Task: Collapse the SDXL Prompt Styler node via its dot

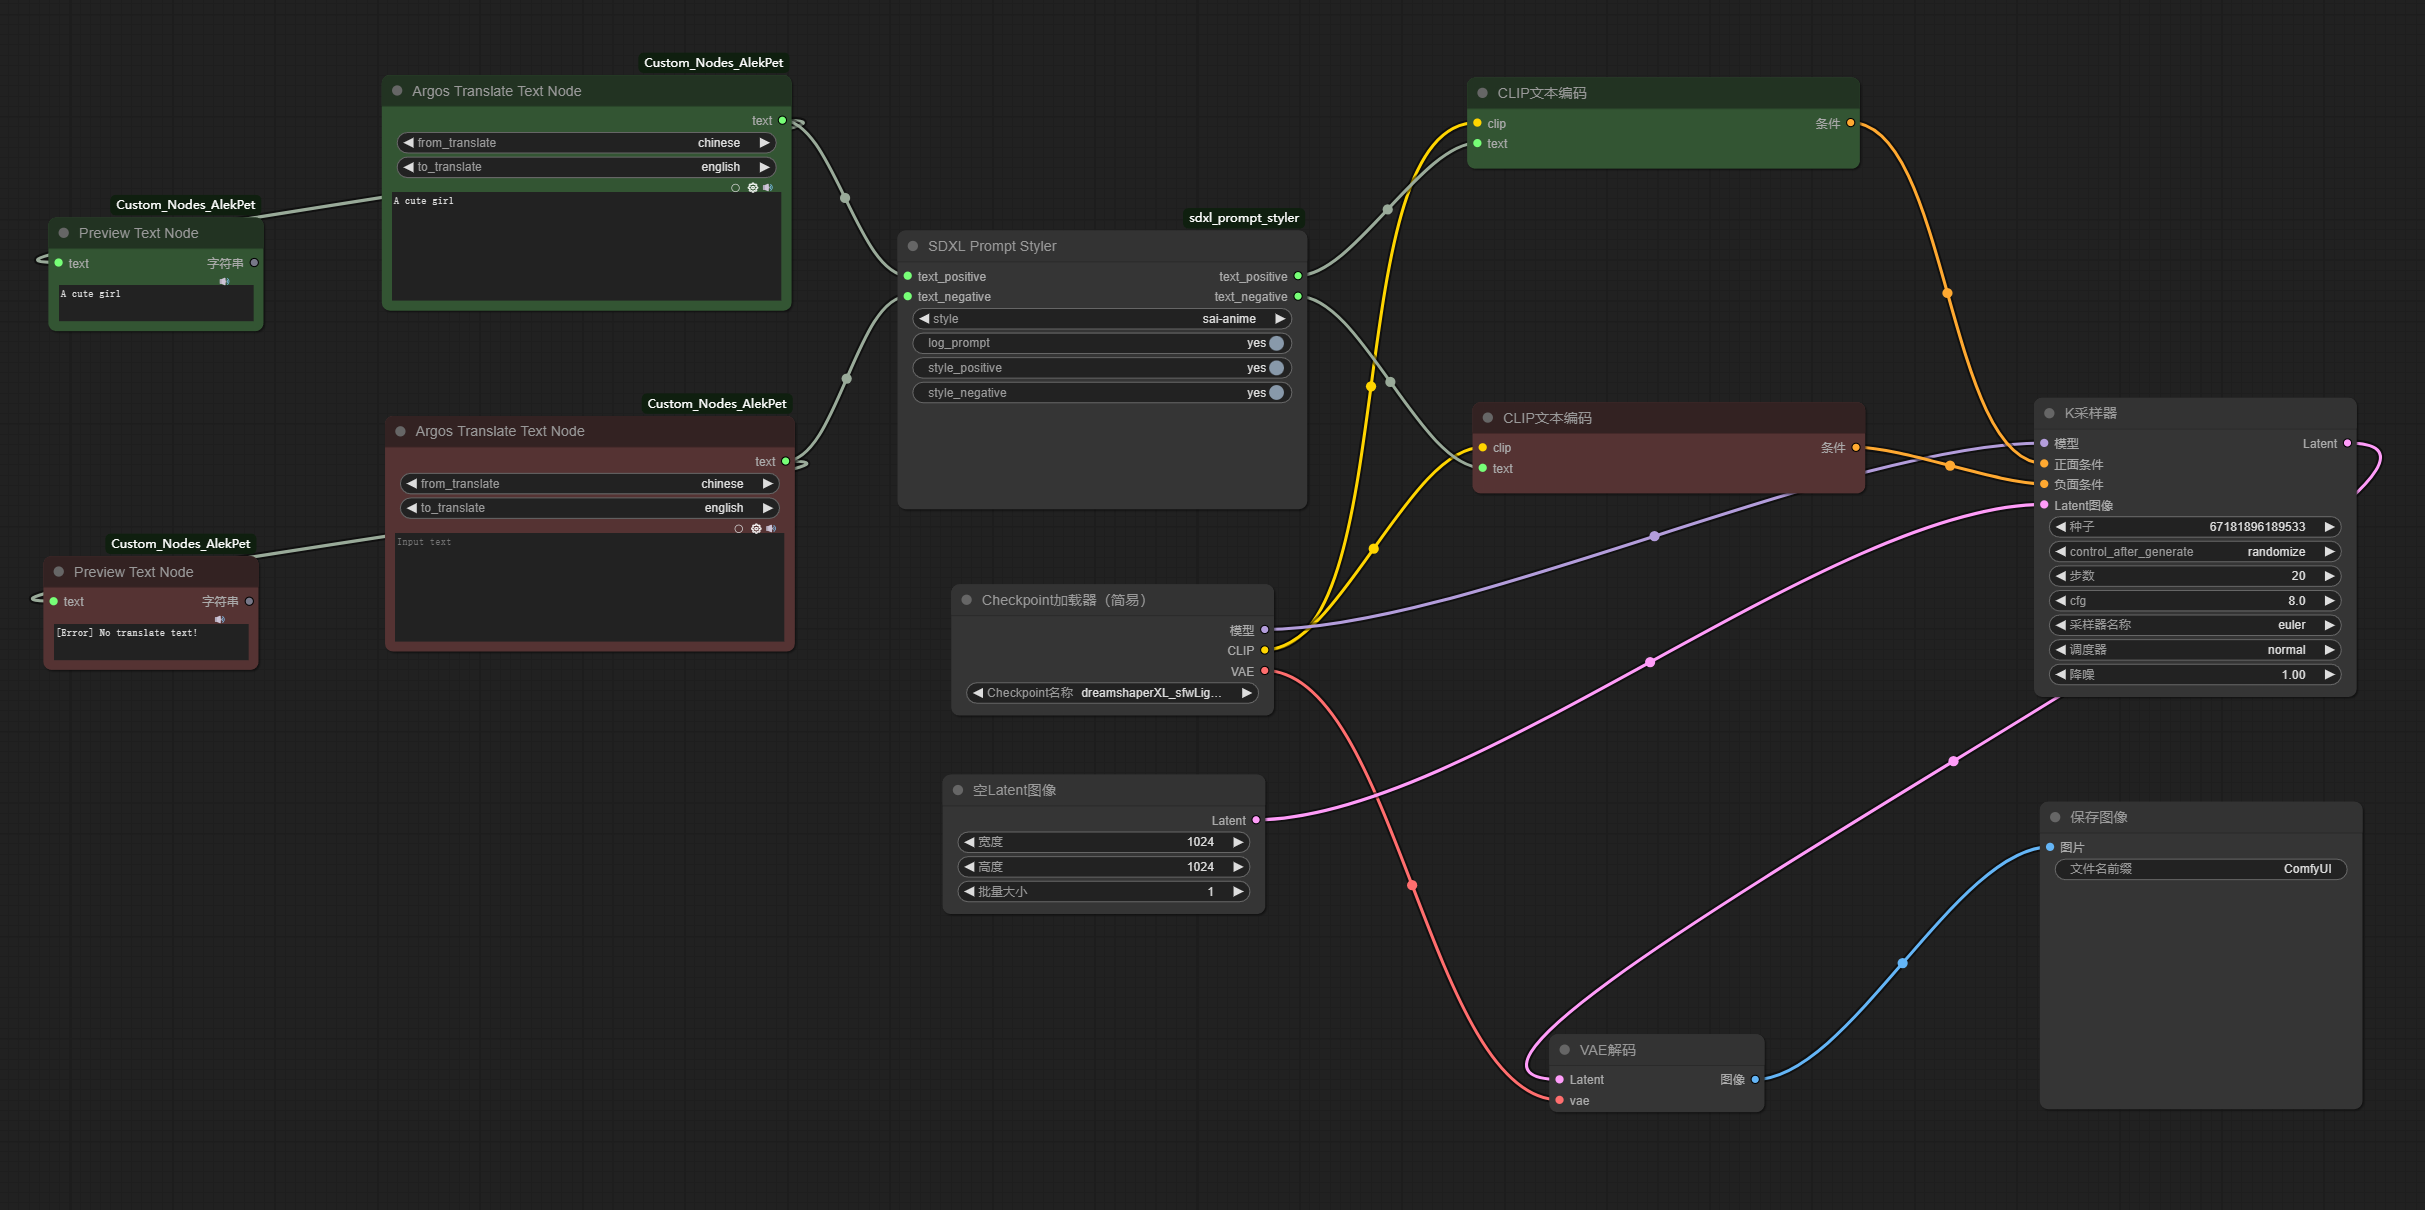Action: (x=913, y=246)
